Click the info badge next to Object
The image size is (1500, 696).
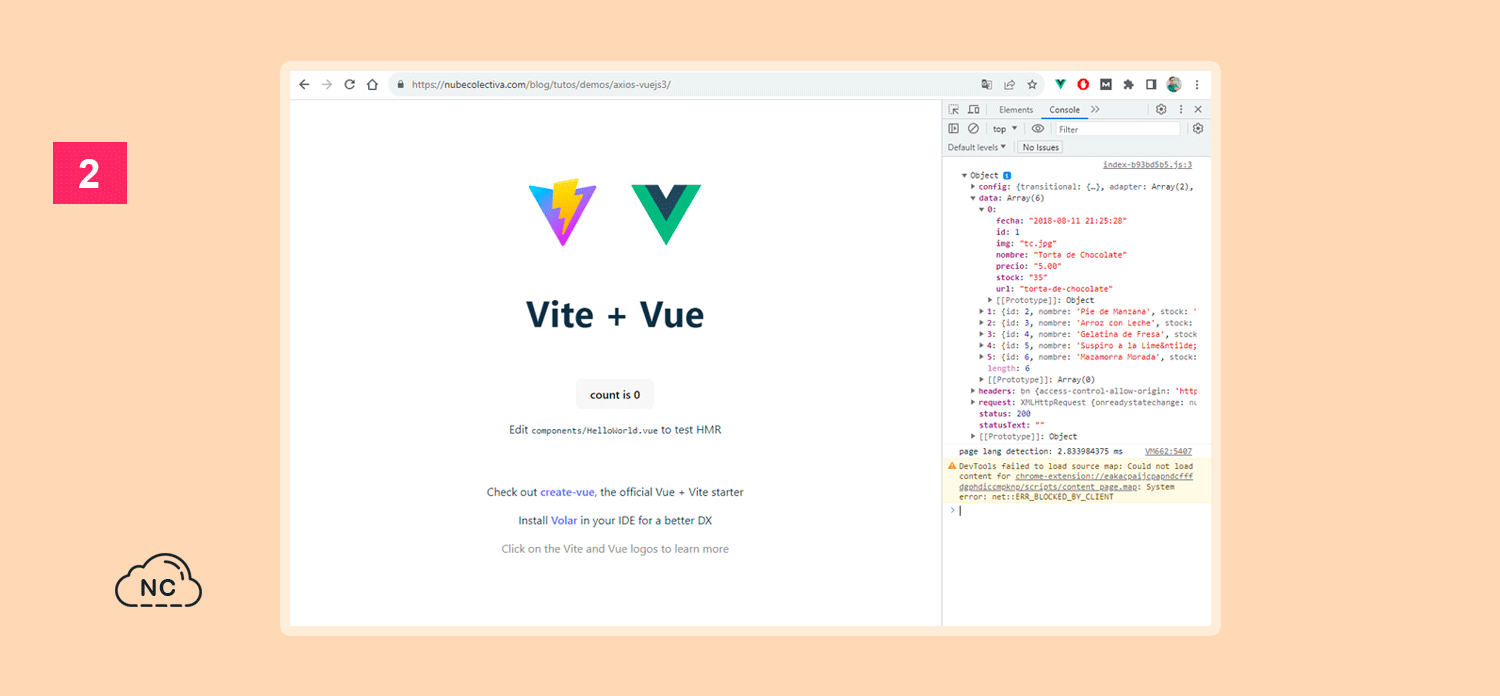coord(1007,175)
